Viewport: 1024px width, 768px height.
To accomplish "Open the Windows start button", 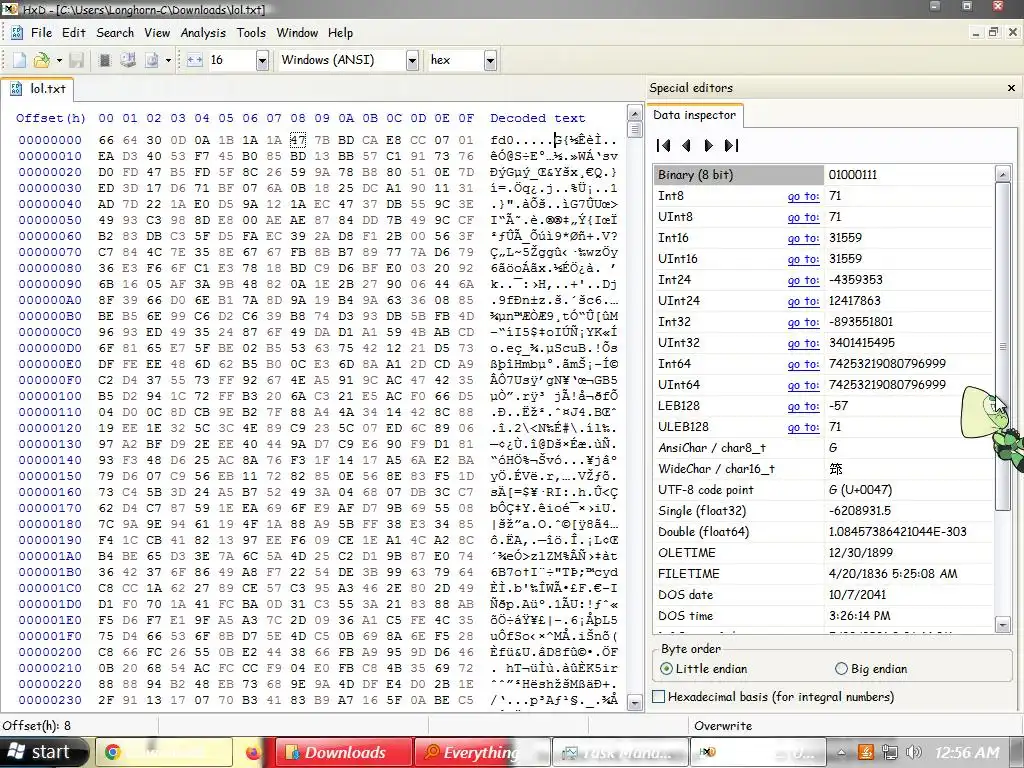I will coord(43,752).
